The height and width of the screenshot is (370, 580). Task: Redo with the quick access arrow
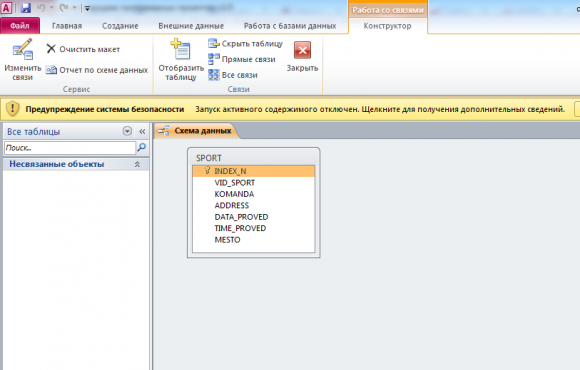click(64, 7)
